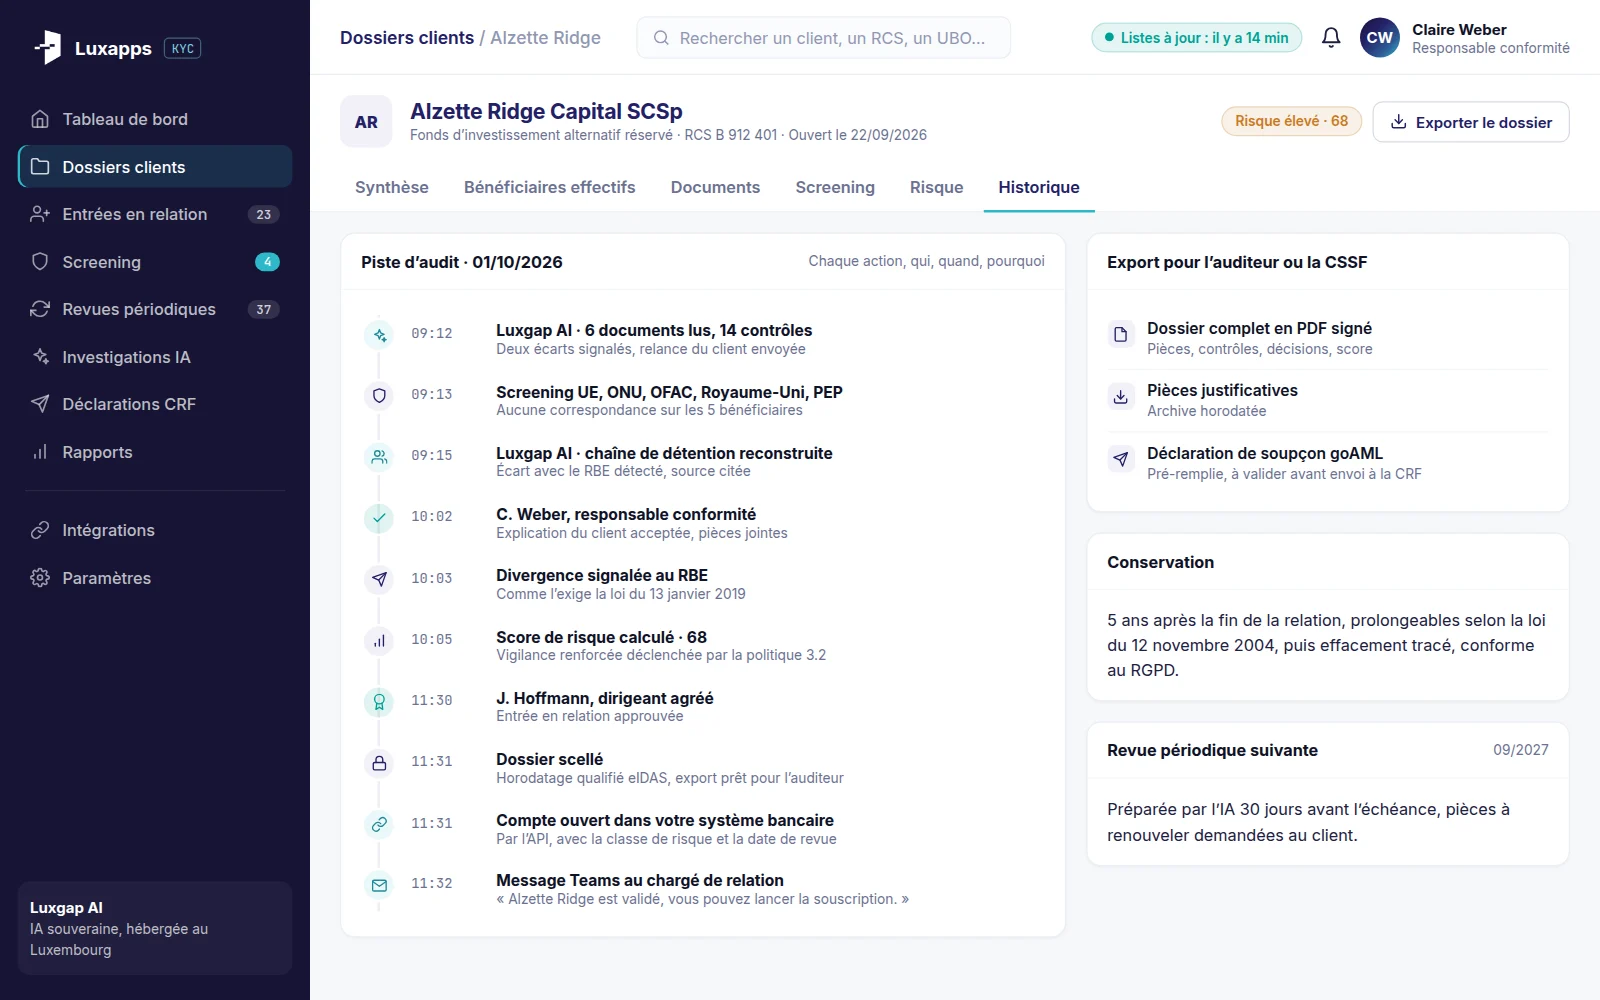Screen dimensions: 1600x1000
Task: Open Paramètres settings
Action: [x=155, y=578]
